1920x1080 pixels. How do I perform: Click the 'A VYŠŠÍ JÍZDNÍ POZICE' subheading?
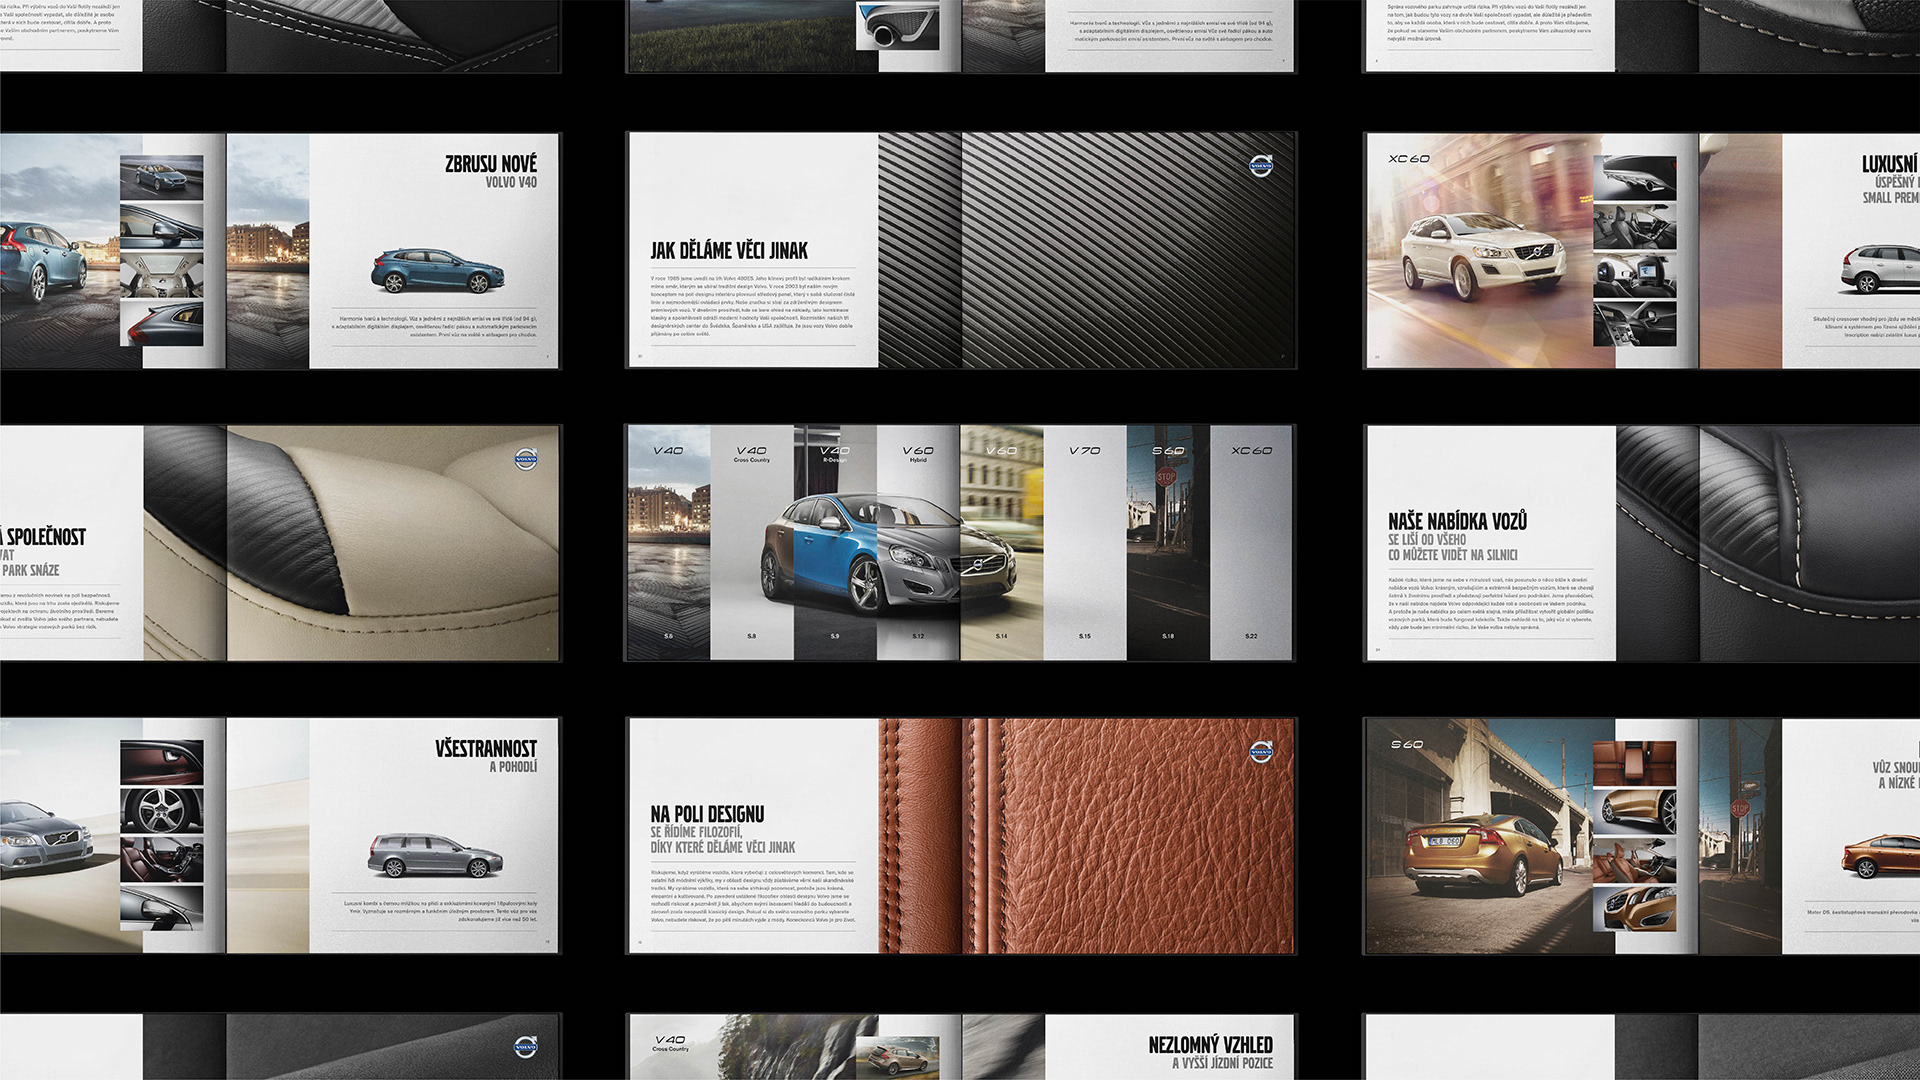click(x=1223, y=1064)
